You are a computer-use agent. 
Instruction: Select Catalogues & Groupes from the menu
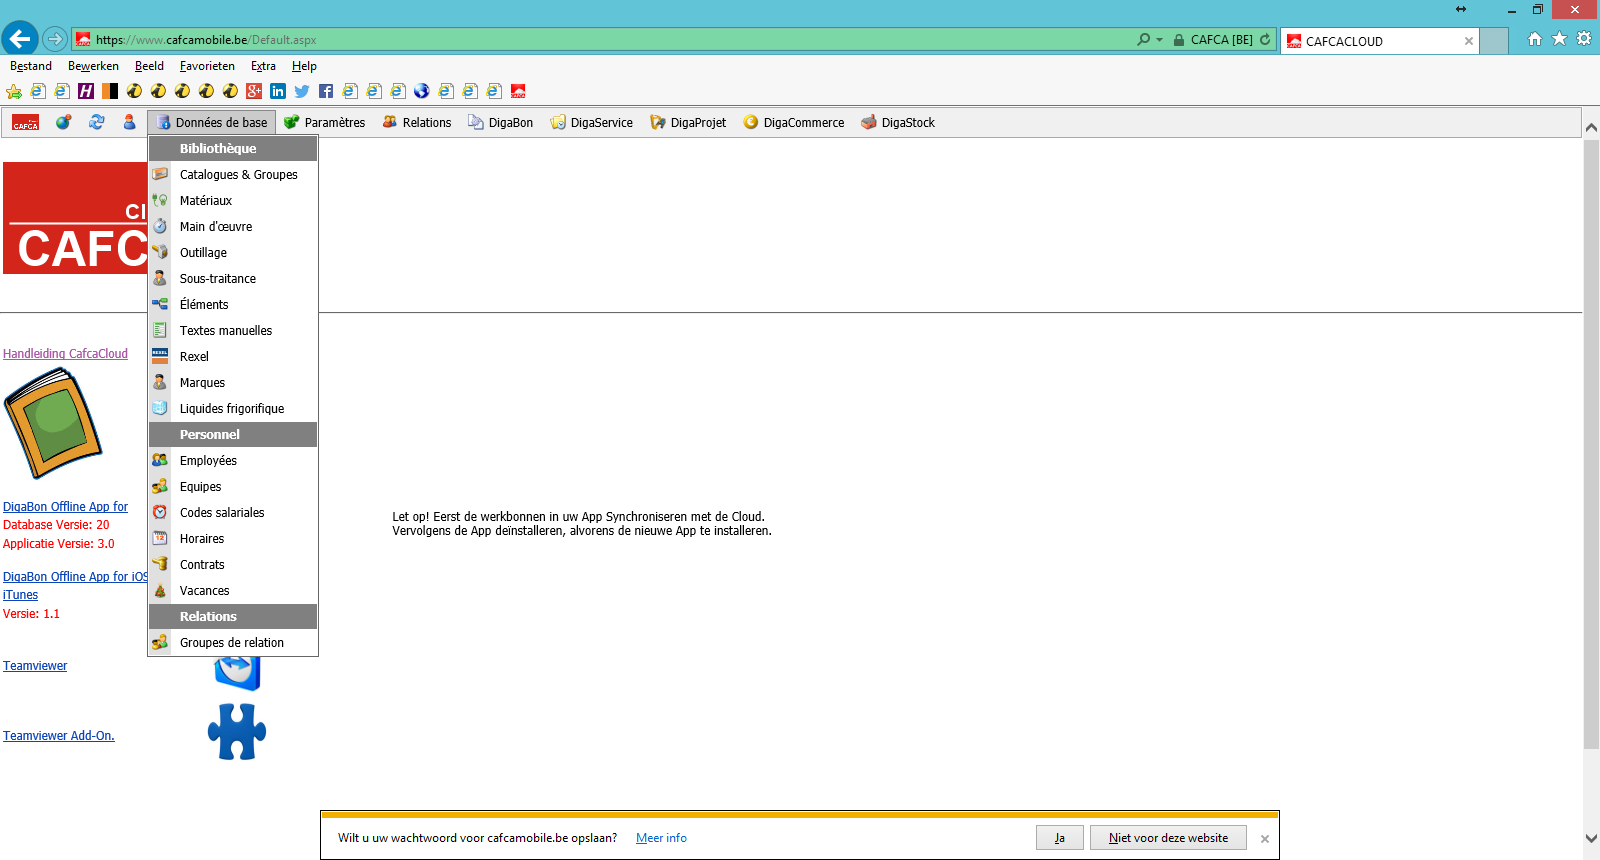pos(233,175)
